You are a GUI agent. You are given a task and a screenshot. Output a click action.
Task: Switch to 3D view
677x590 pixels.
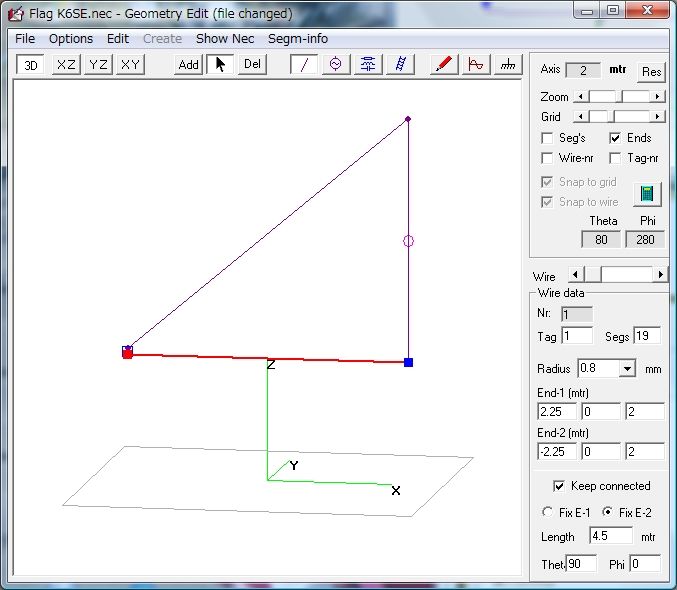click(30, 65)
